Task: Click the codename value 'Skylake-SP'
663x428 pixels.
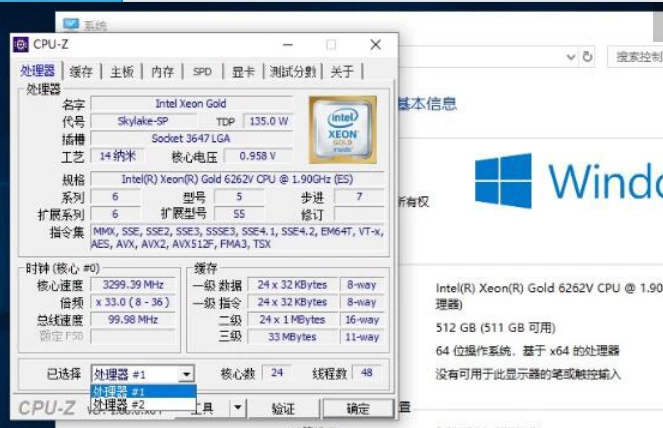Action: click(143, 121)
